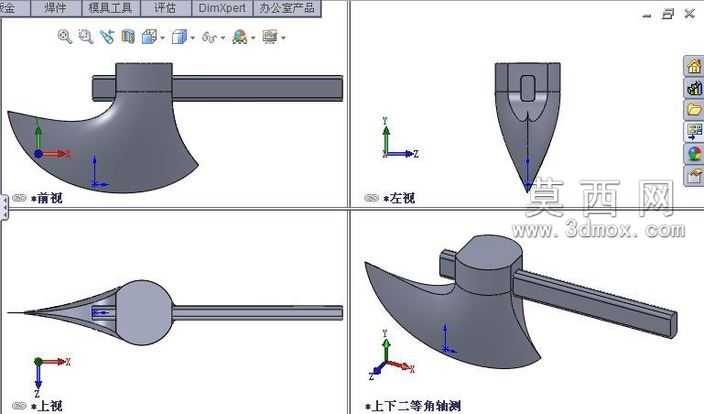Image resolution: width=704 pixels, height=414 pixels.
Task: Toggle the Section View tool
Action: pos(128,37)
